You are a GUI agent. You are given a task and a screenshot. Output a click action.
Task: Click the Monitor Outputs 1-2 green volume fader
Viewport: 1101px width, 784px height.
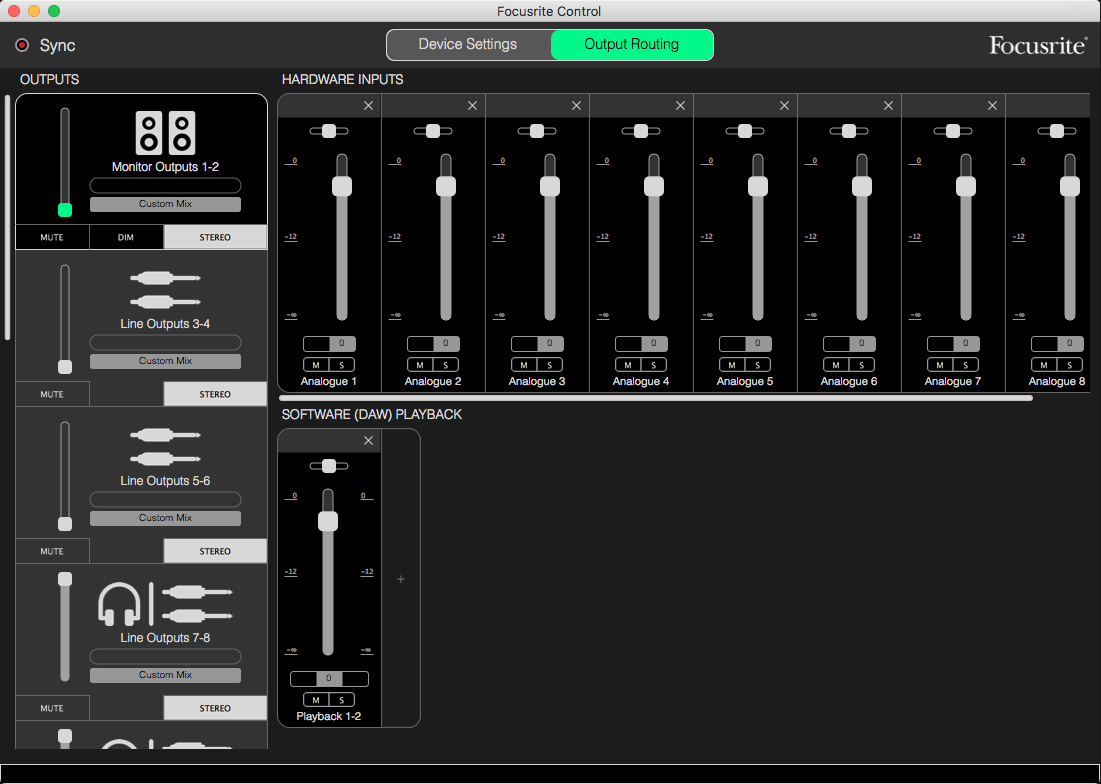[x=65, y=209]
